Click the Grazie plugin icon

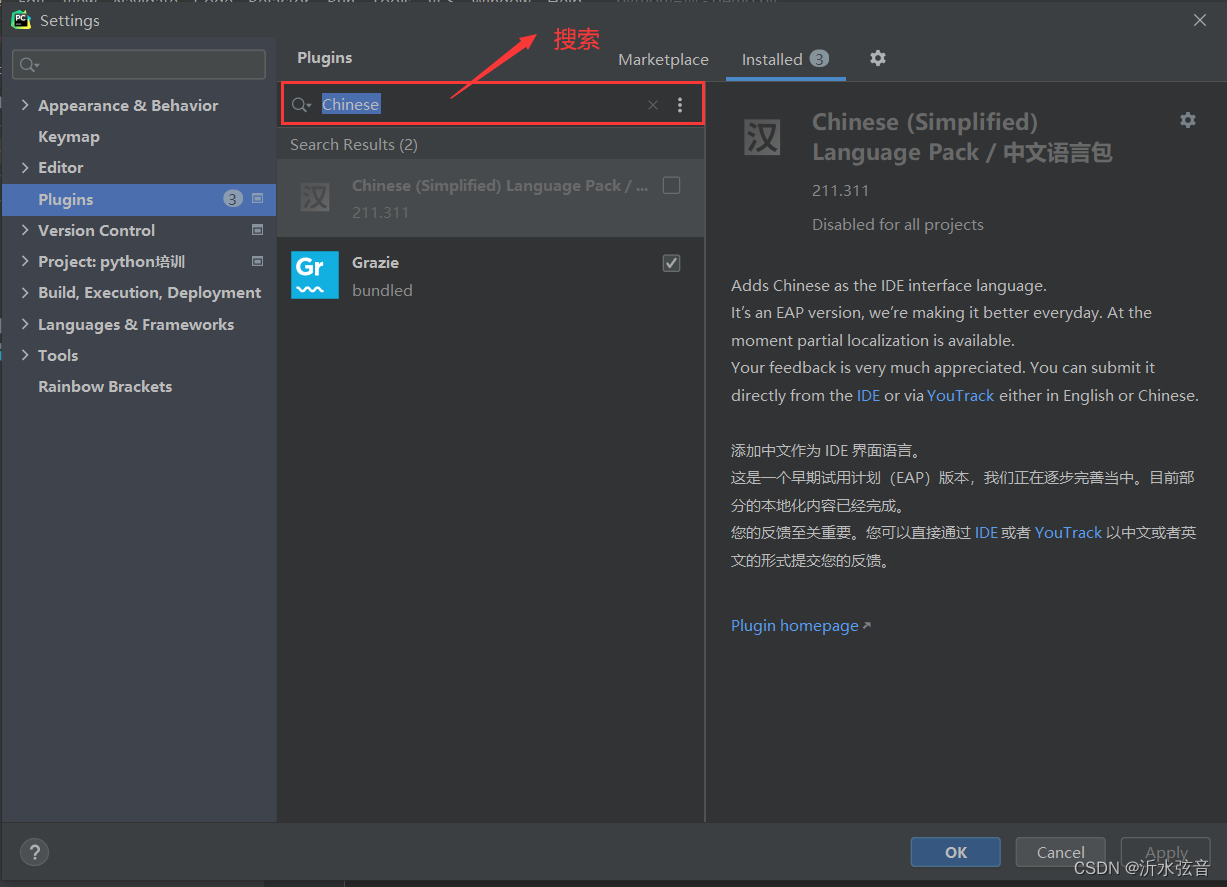click(315, 275)
